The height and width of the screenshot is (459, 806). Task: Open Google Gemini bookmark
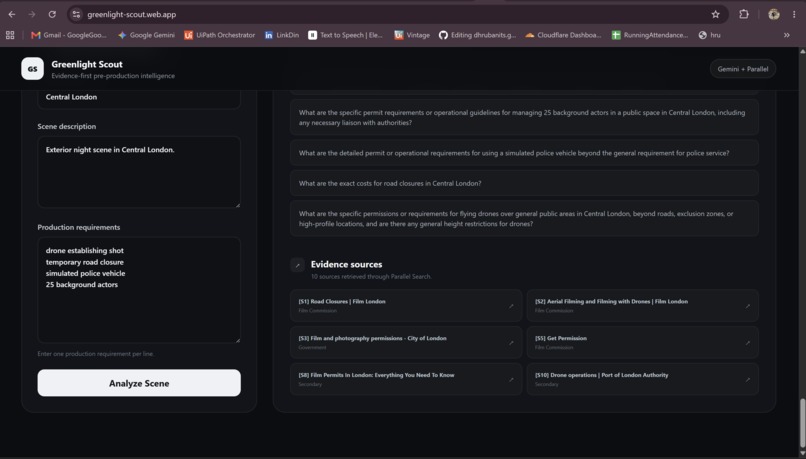pos(146,35)
